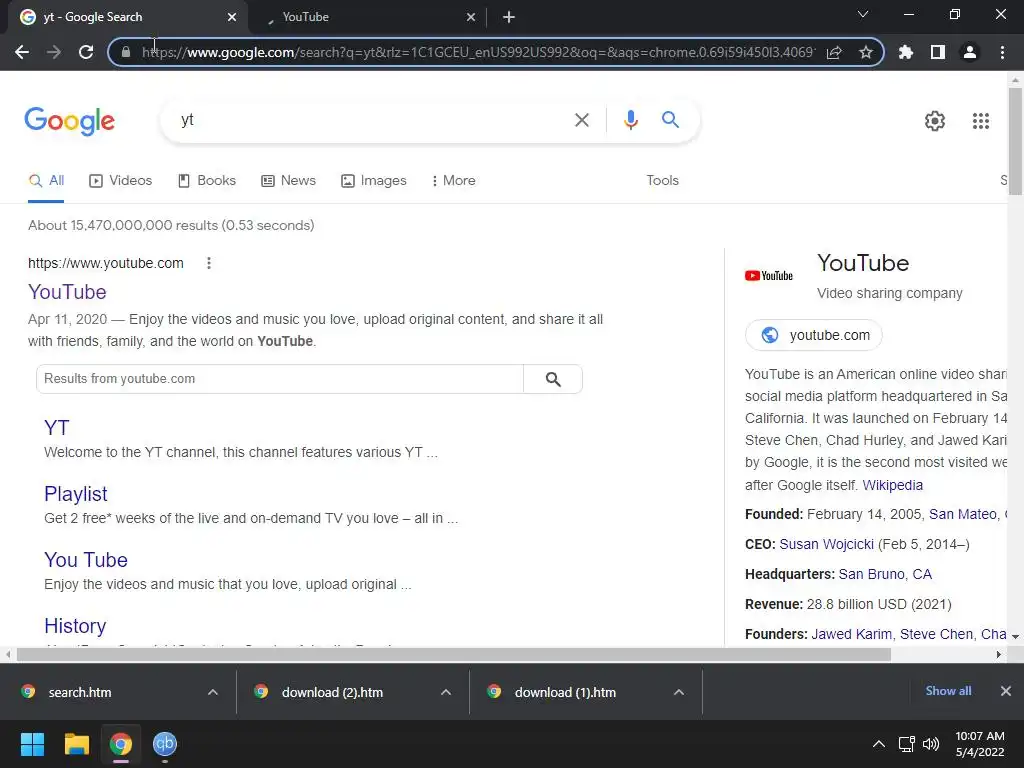
Task: Open the Steve Chen founder link
Action: coord(936,634)
